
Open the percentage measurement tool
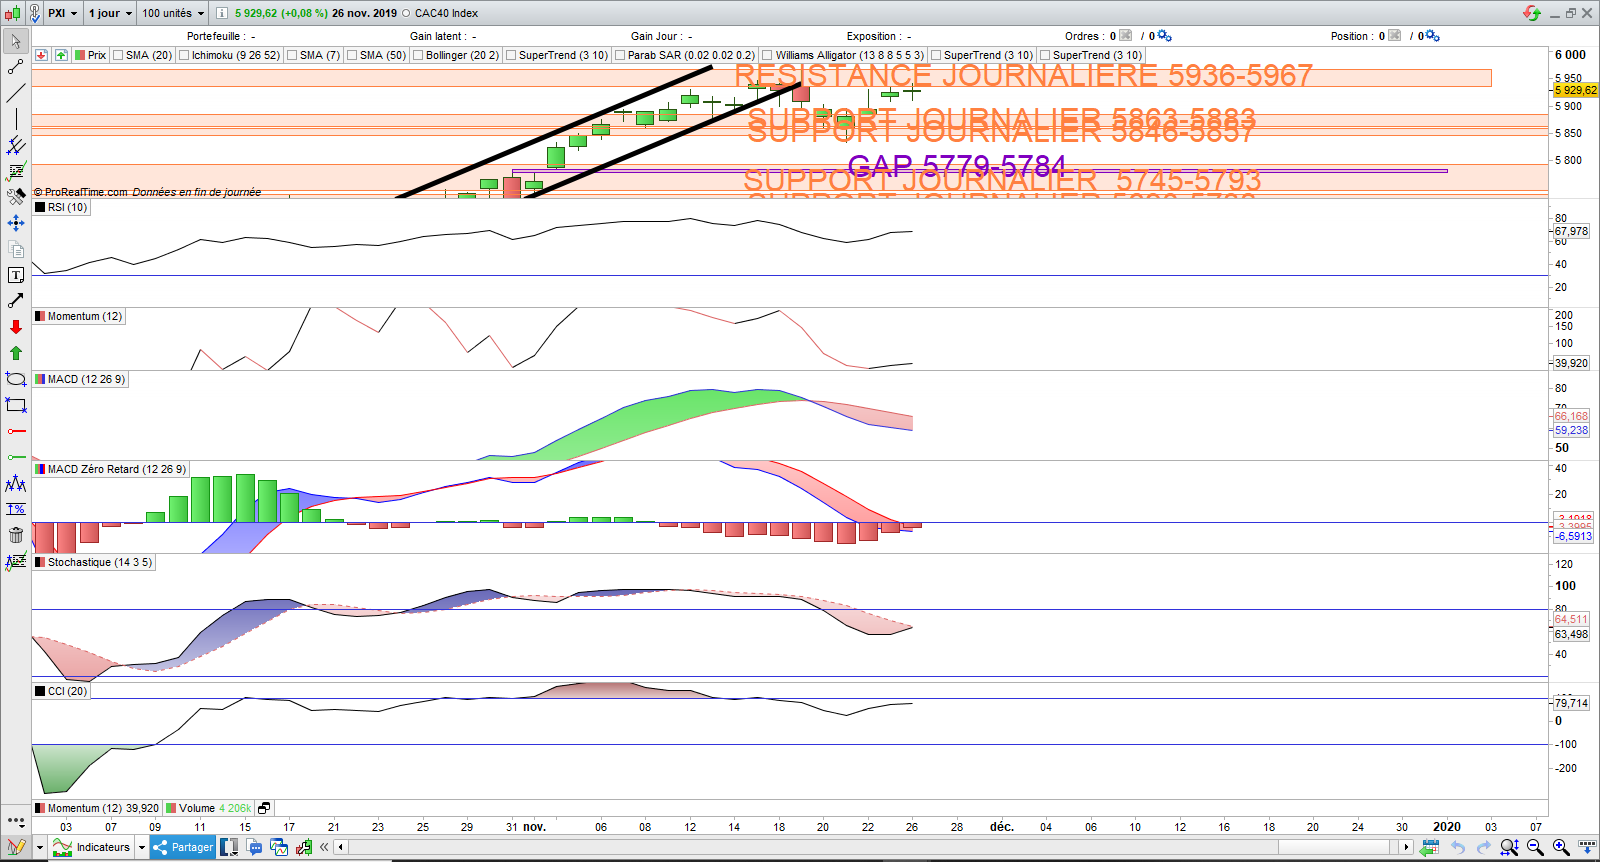(16, 509)
